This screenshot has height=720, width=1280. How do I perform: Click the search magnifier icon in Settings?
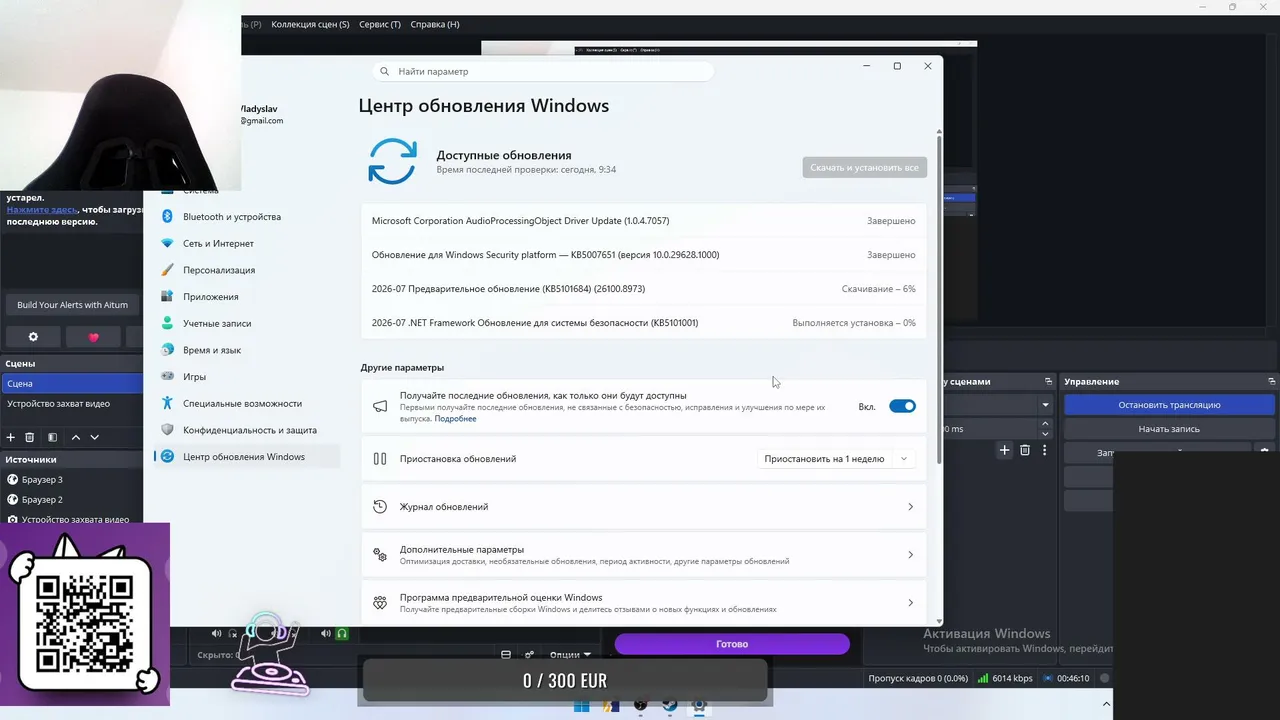tap(385, 72)
